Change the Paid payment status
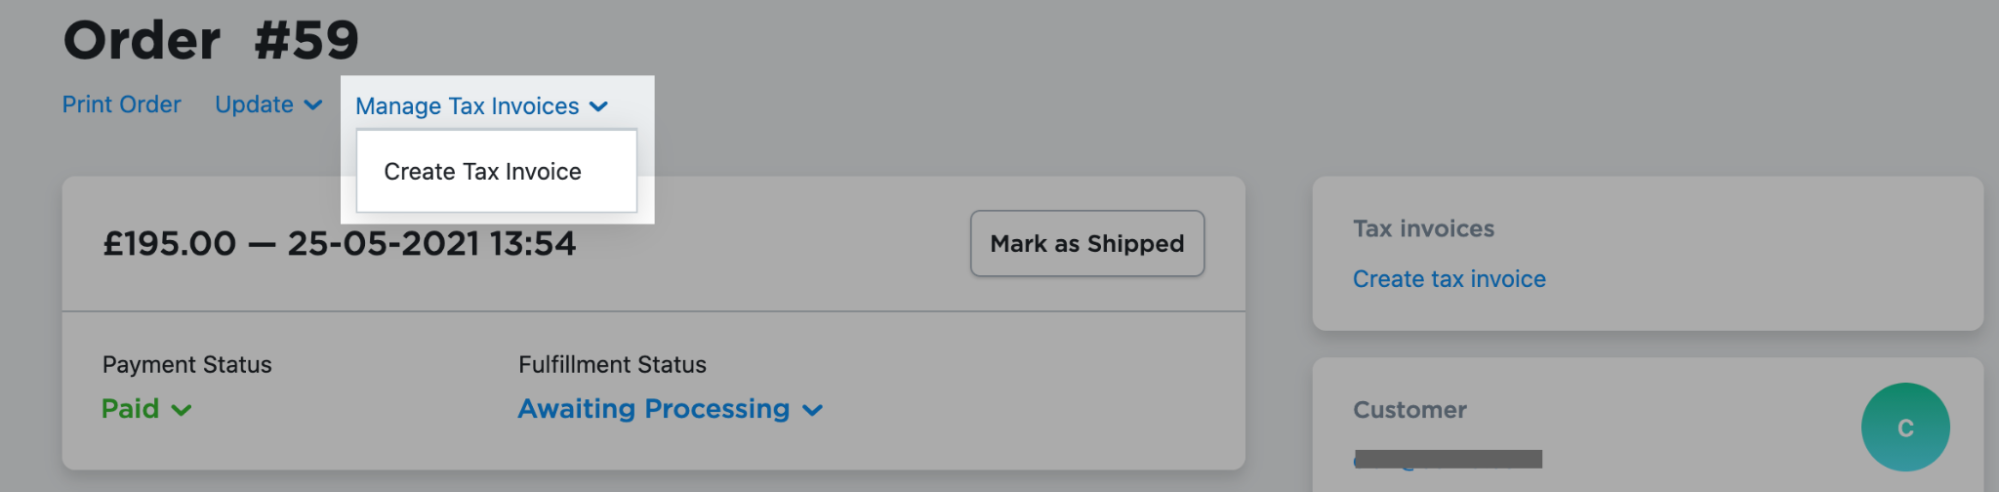 [x=146, y=409]
